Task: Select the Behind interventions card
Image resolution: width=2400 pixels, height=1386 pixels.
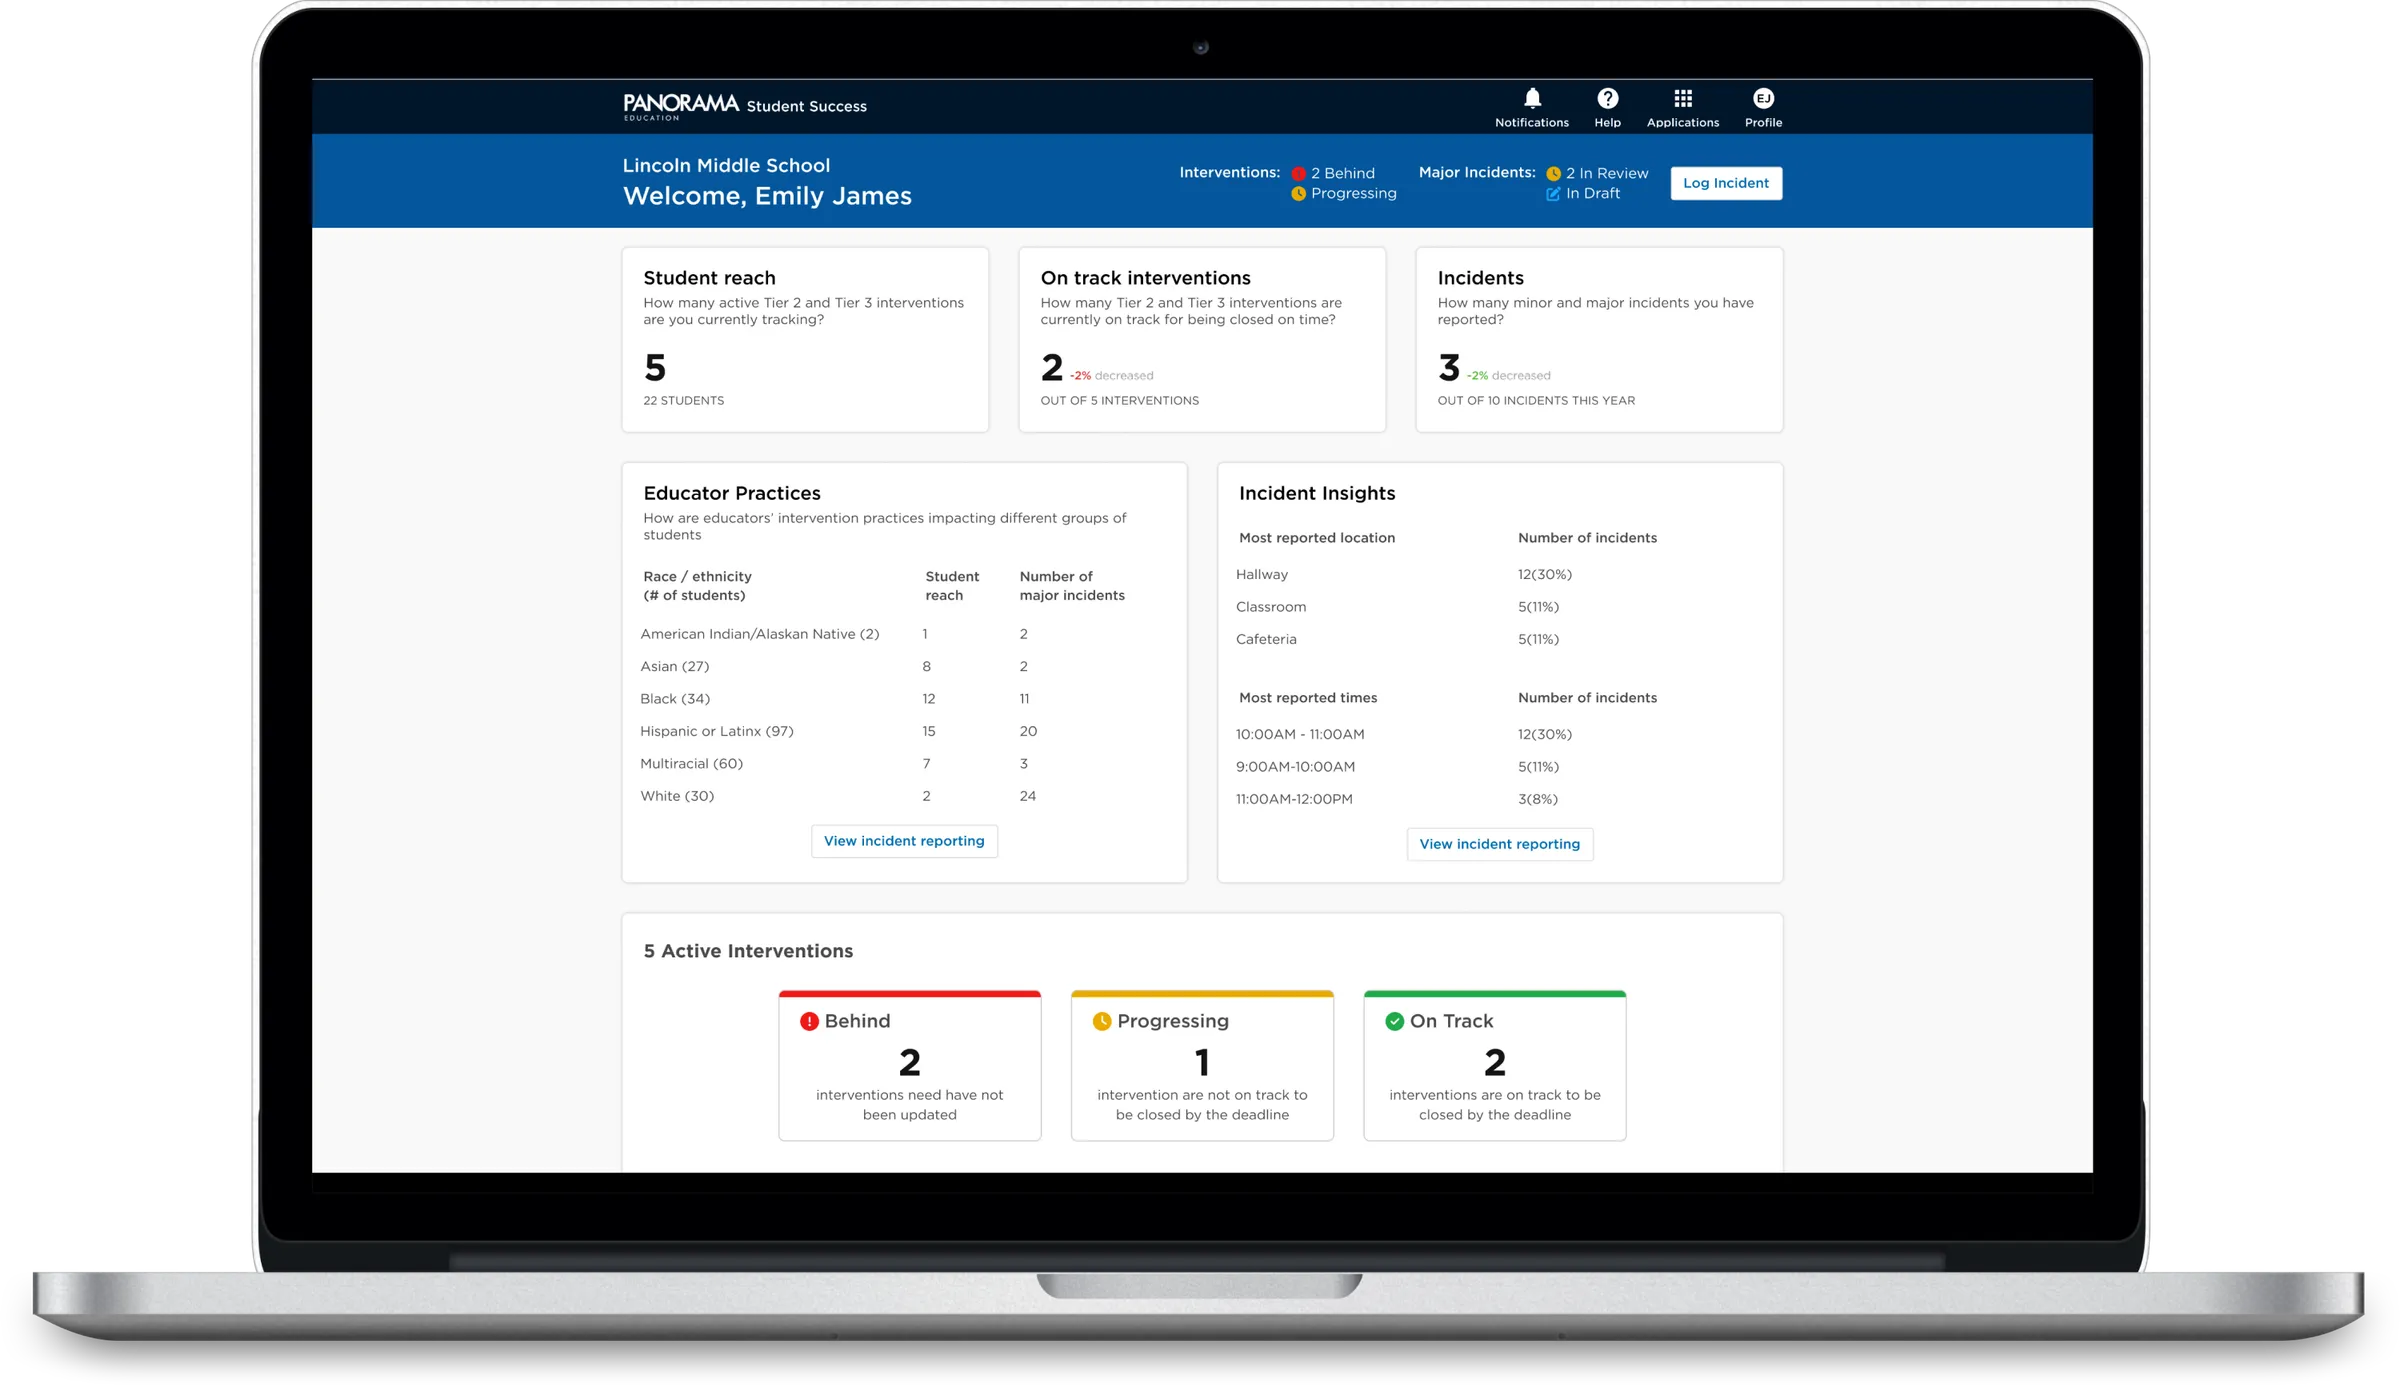Action: click(x=910, y=1065)
